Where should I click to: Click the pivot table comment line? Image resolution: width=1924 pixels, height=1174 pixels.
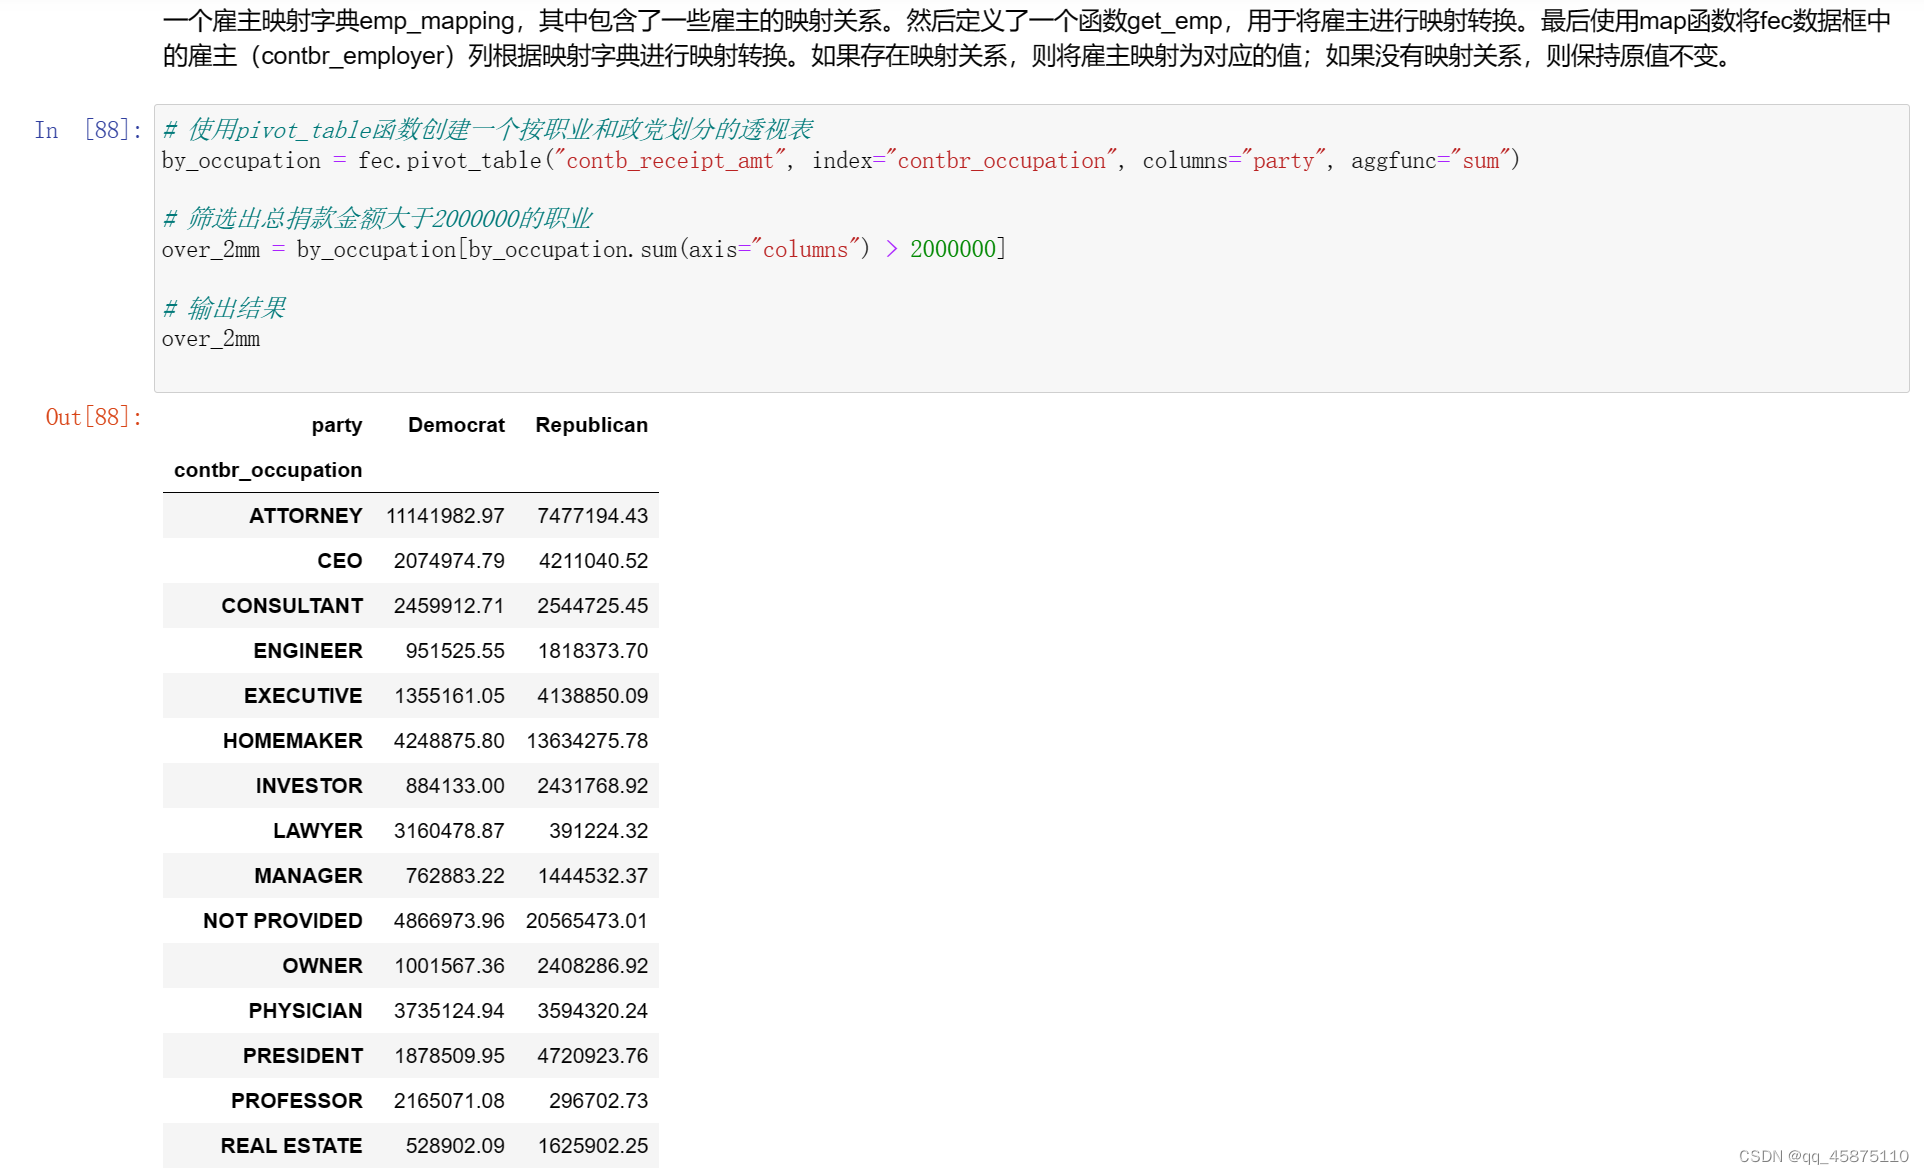click(488, 130)
